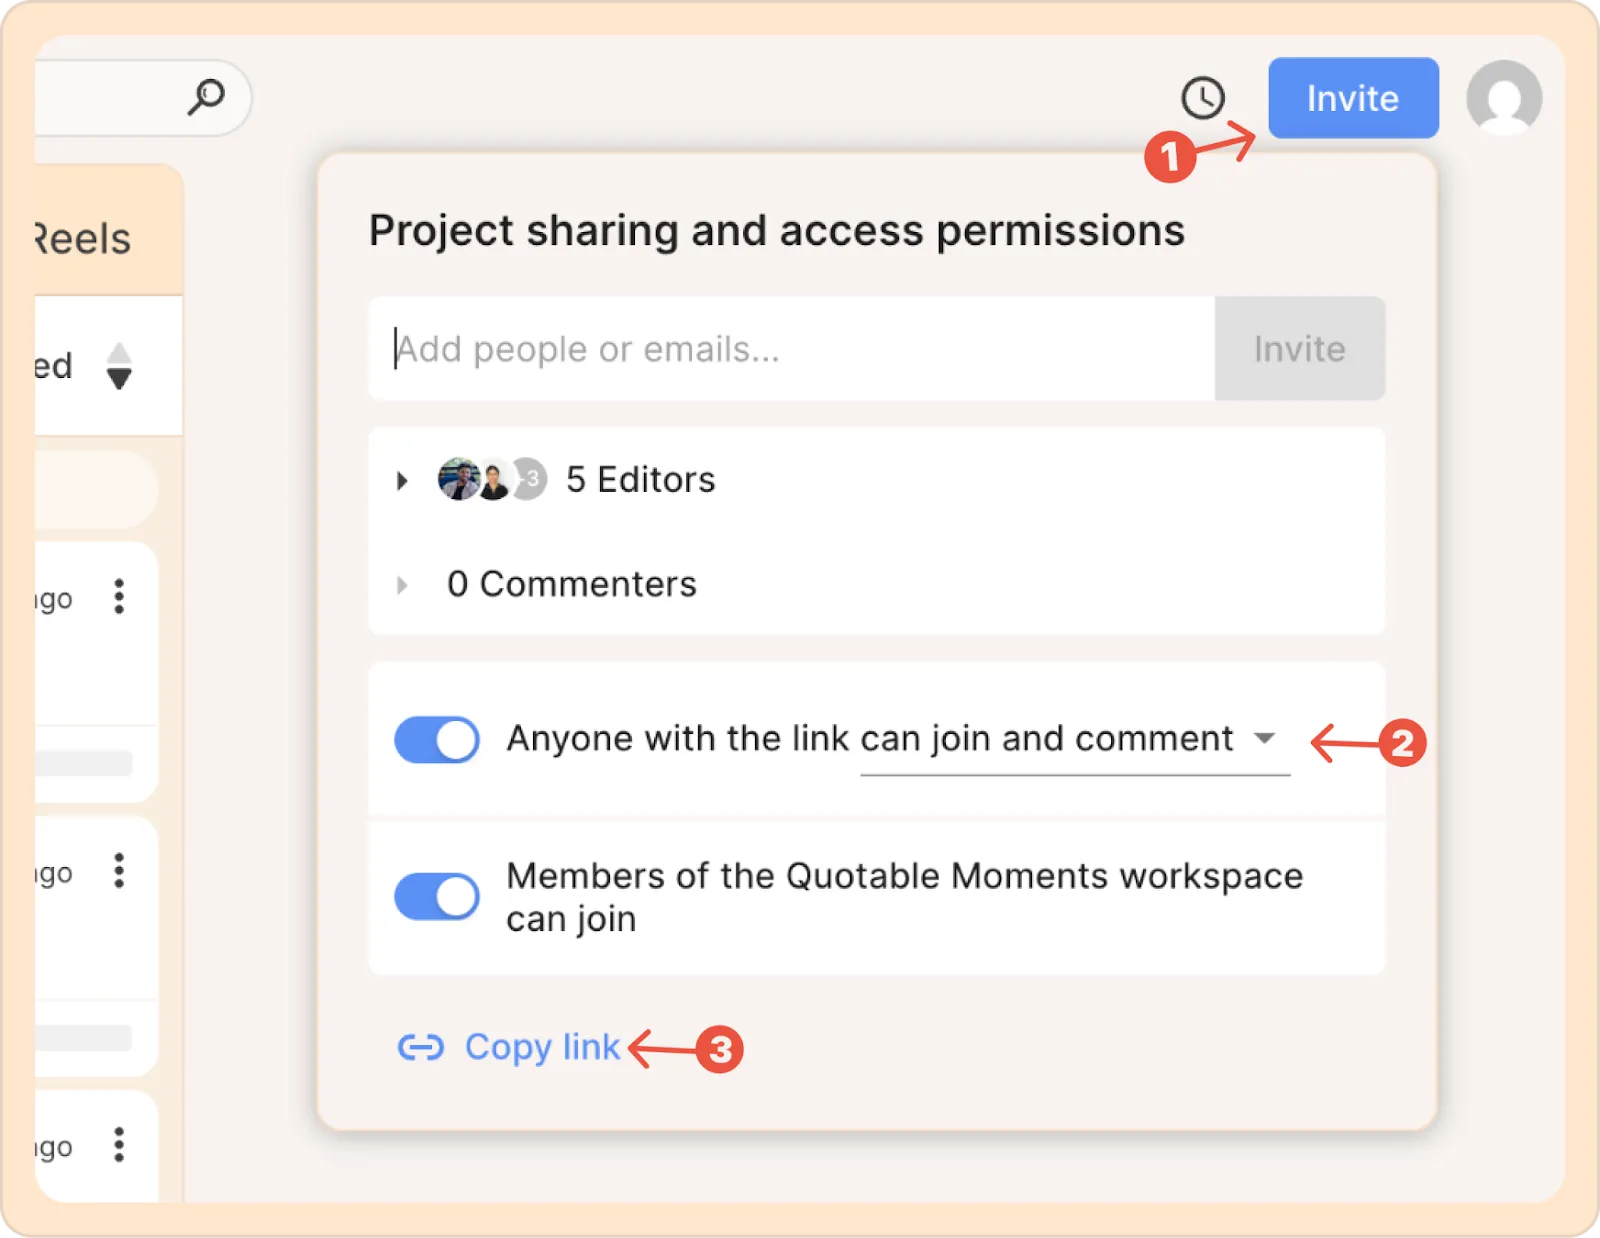The image size is (1600, 1238).
Task: Click the sort arrows icon in sidebar
Action: click(119, 366)
